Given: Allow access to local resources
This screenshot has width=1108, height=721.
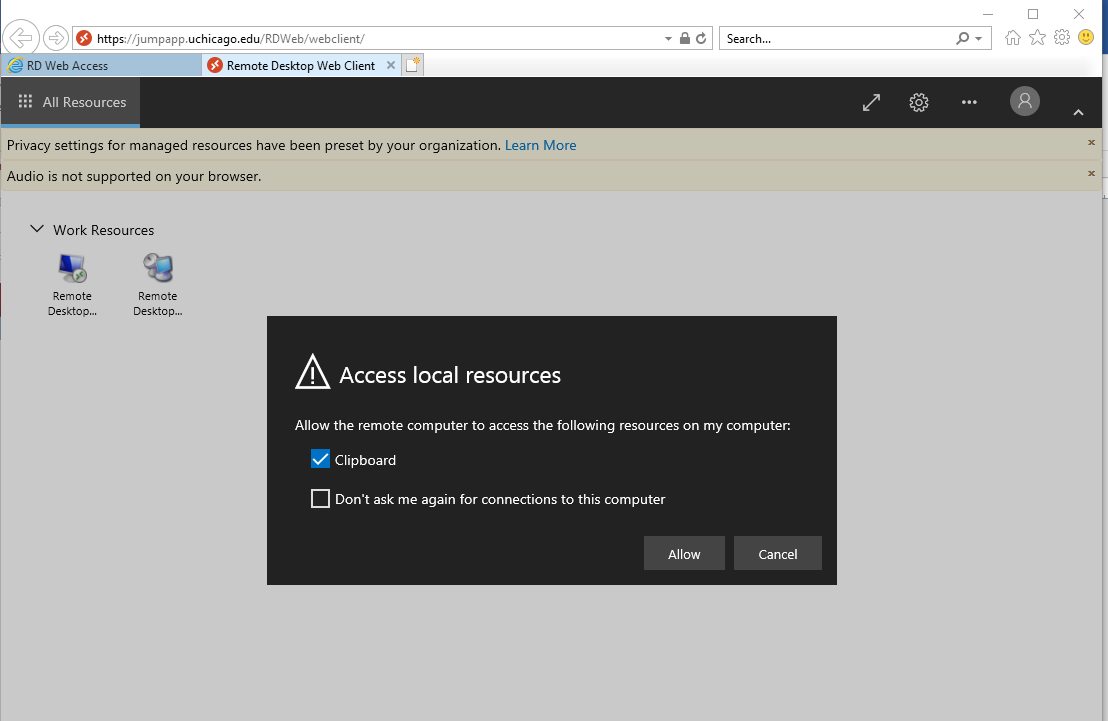Looking at the screenshot, I should click(684, 553).
